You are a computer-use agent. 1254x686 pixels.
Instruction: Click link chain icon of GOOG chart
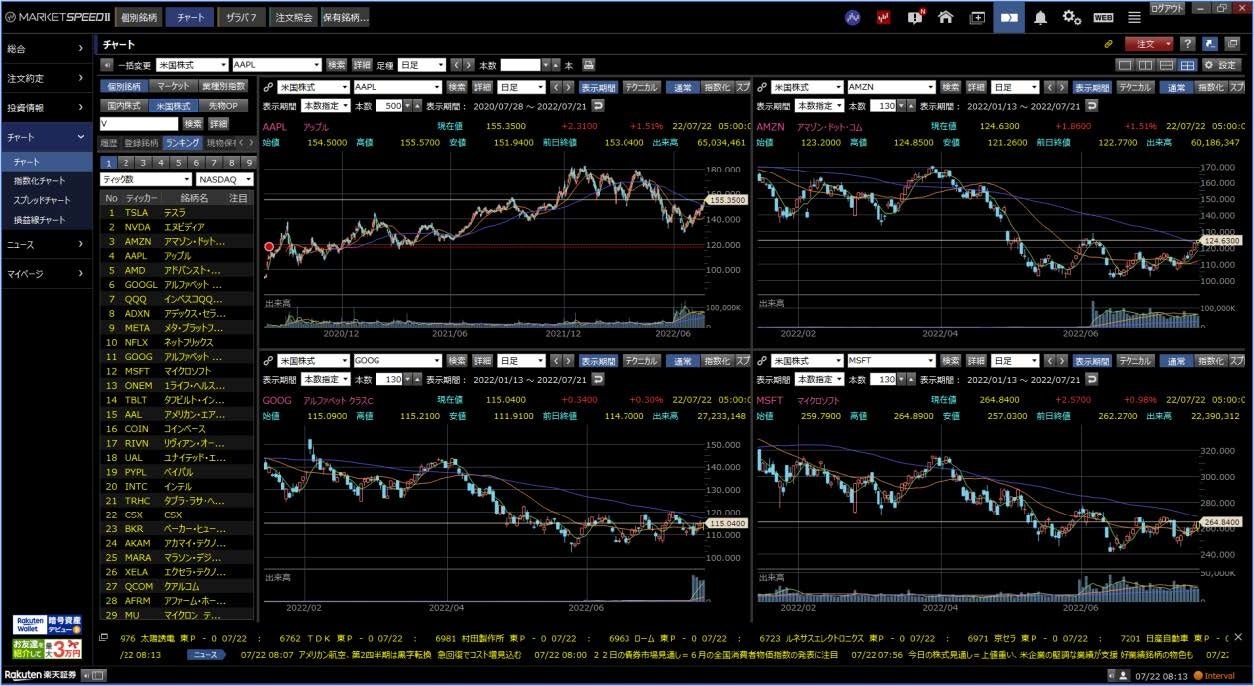click(x=267, y=361)
